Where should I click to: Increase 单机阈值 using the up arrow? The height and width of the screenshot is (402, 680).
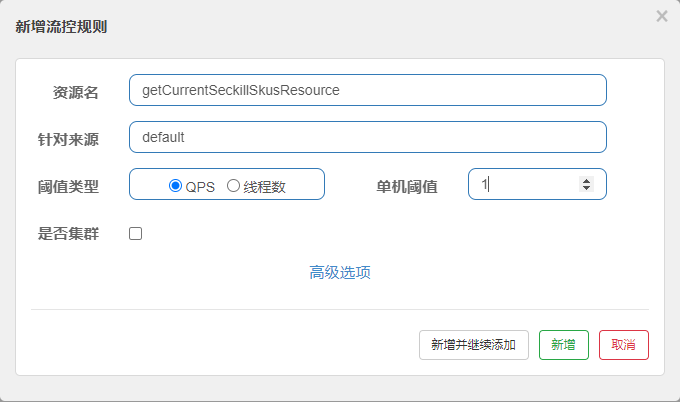pyautogui.click(x=586, y=181)
